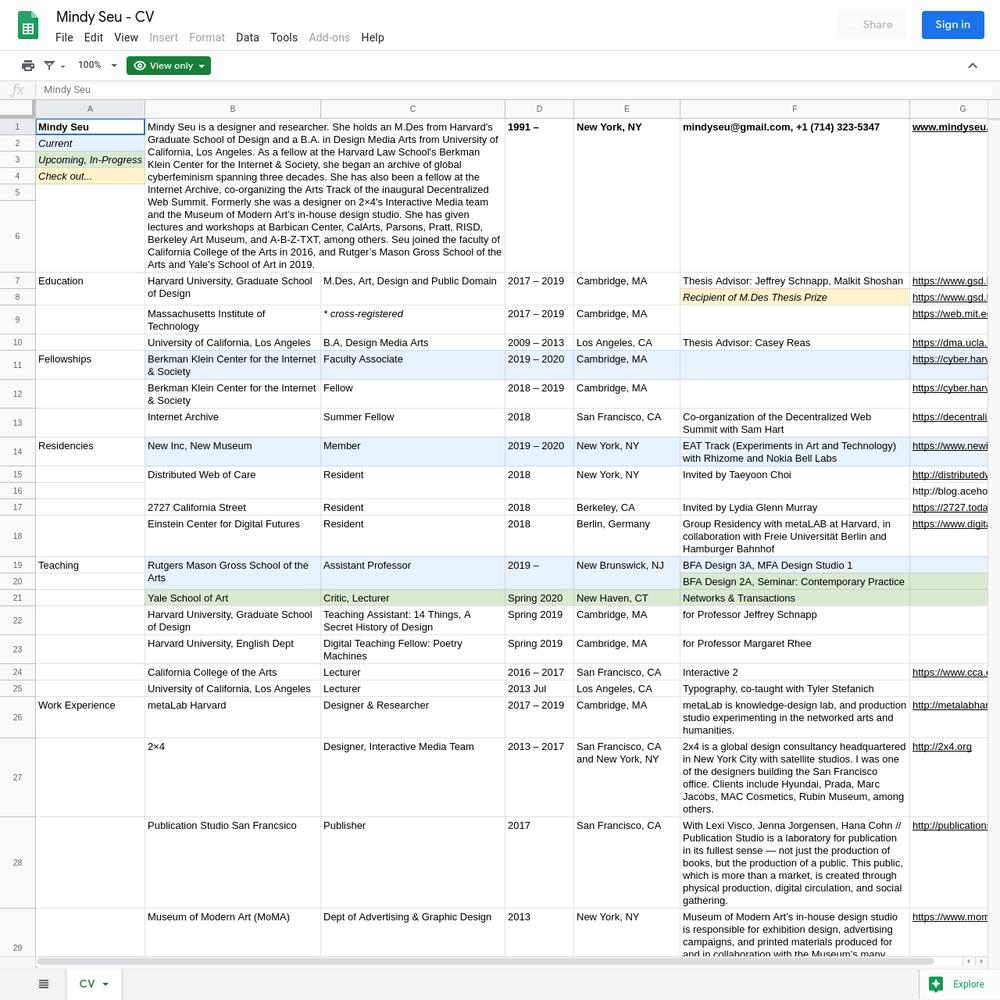Screen dimensions: 1000x1000
Task: Select the 'metaLab Harvard' cell
Action: click(x=233, y=717)
